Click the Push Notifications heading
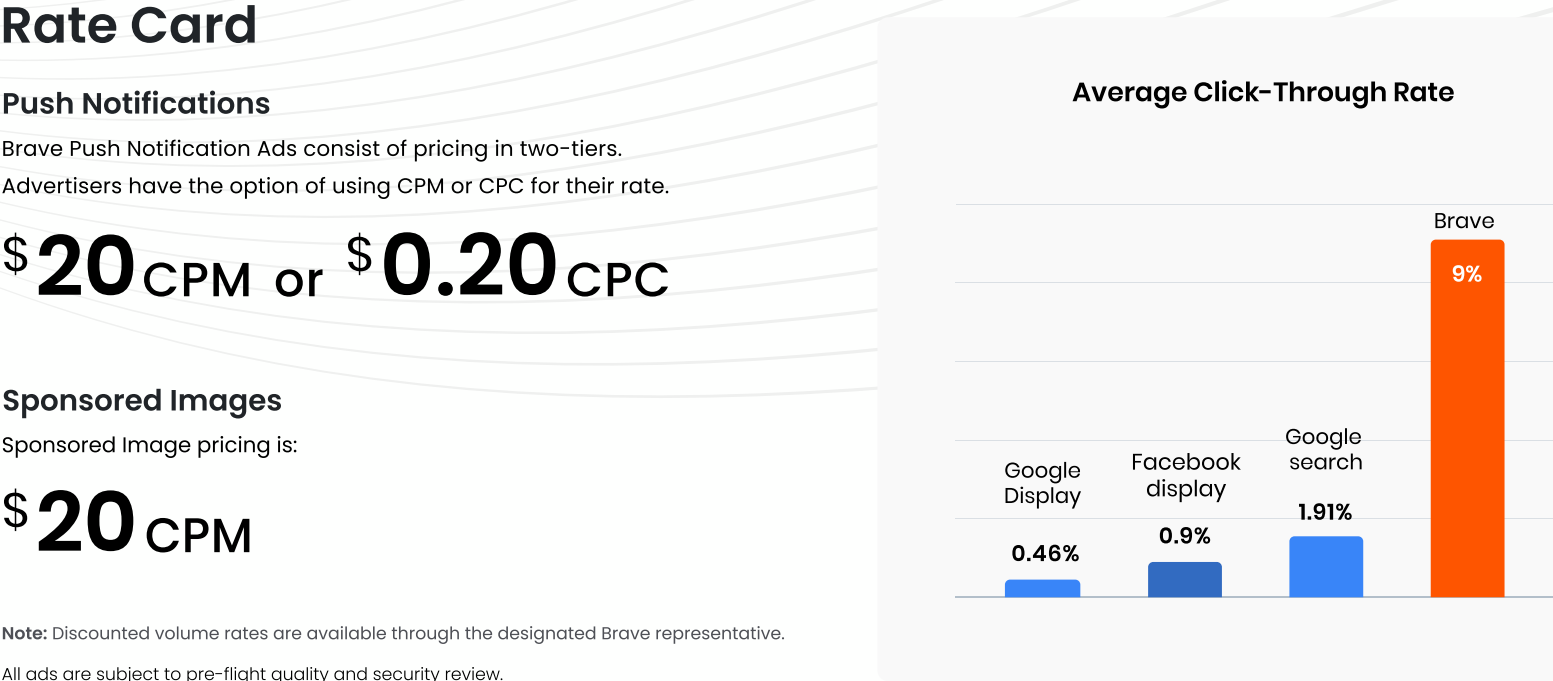The height and width of the screenshot is (681, 1553). pos(136,103)
